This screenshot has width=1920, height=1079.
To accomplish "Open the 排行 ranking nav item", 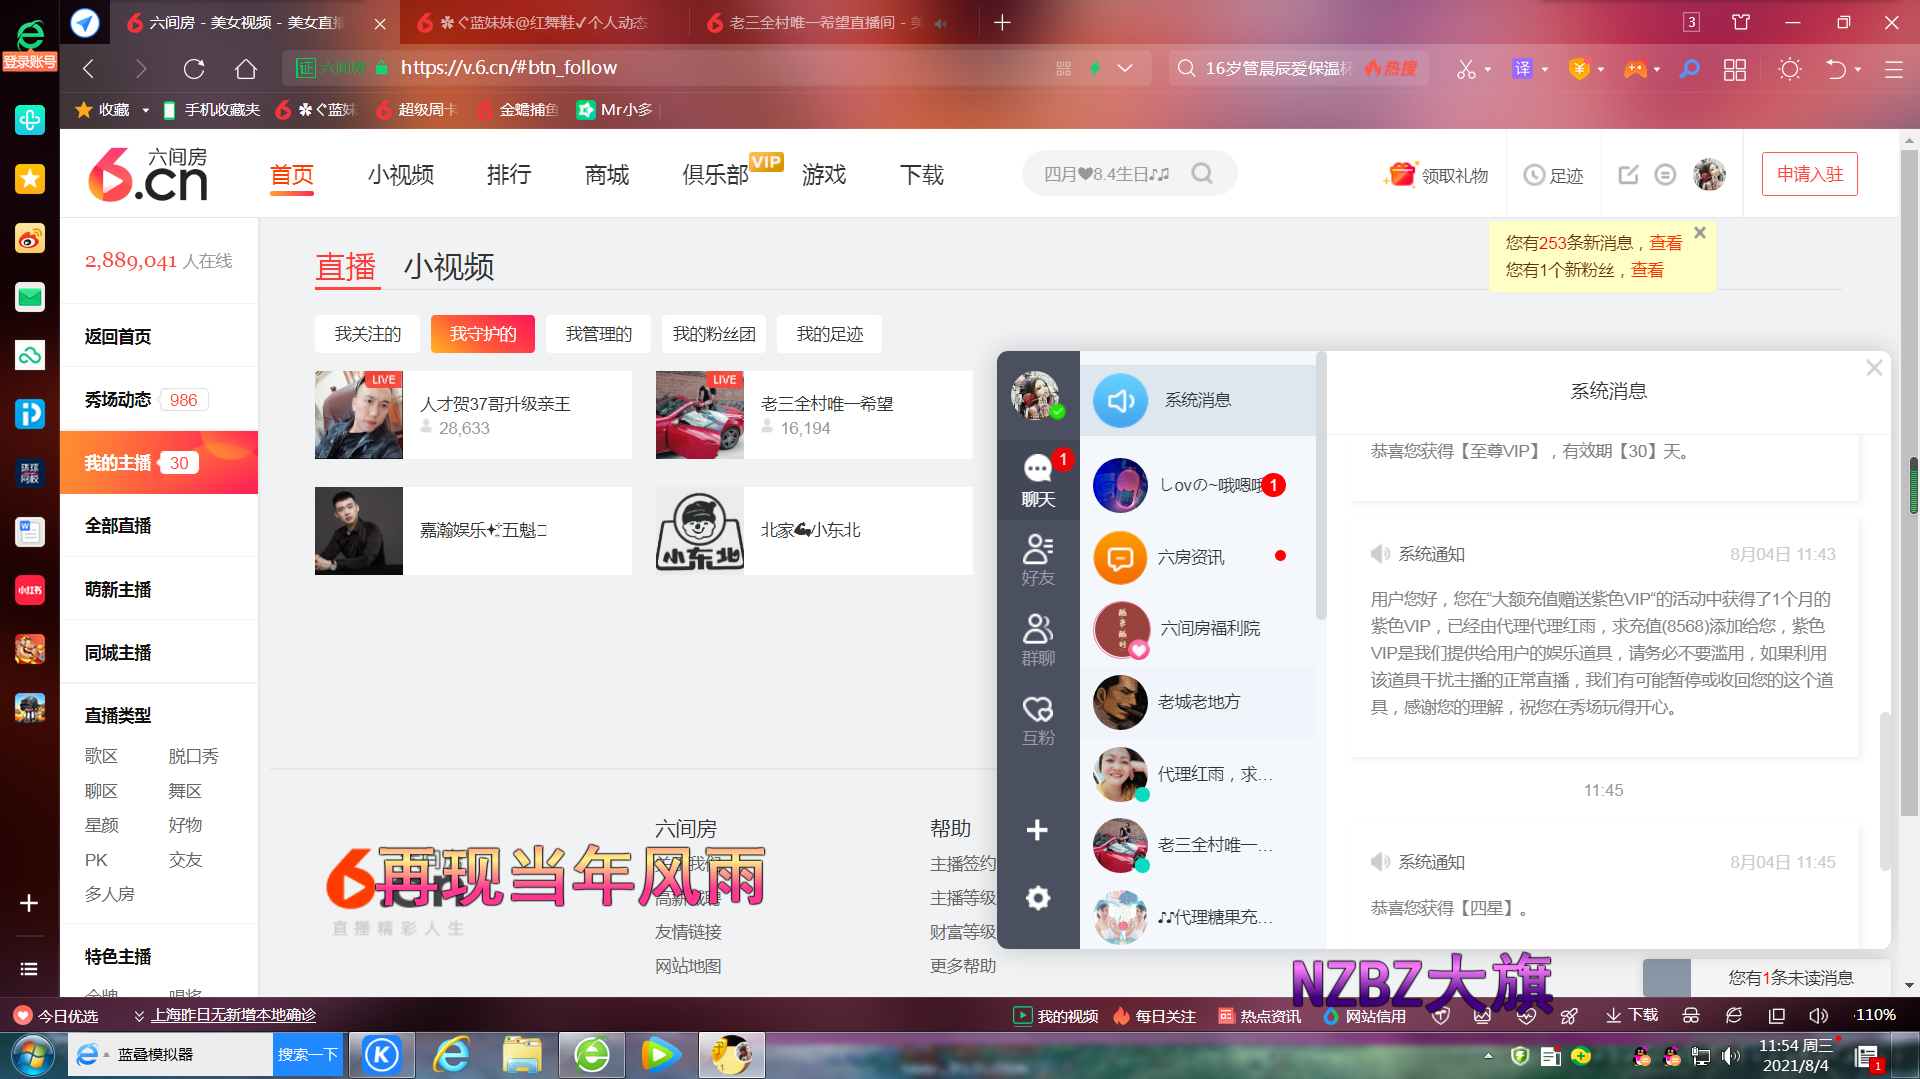I will (x=509, y=175).
